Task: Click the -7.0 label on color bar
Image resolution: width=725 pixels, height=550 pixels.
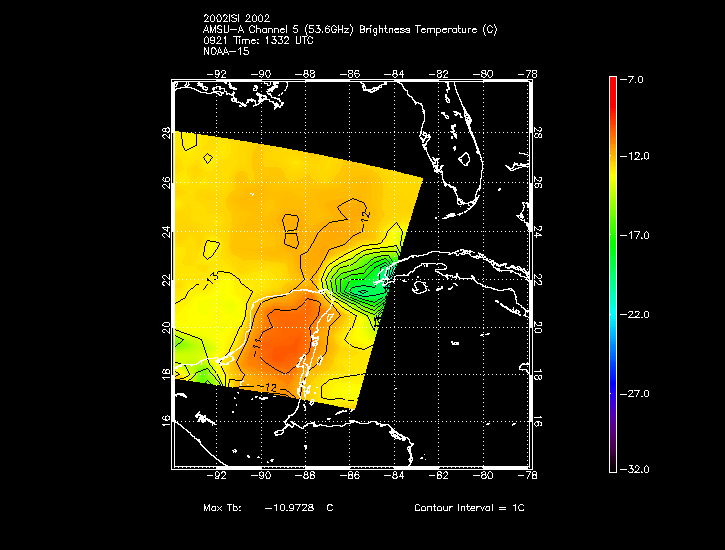Action: coord(631,80)
